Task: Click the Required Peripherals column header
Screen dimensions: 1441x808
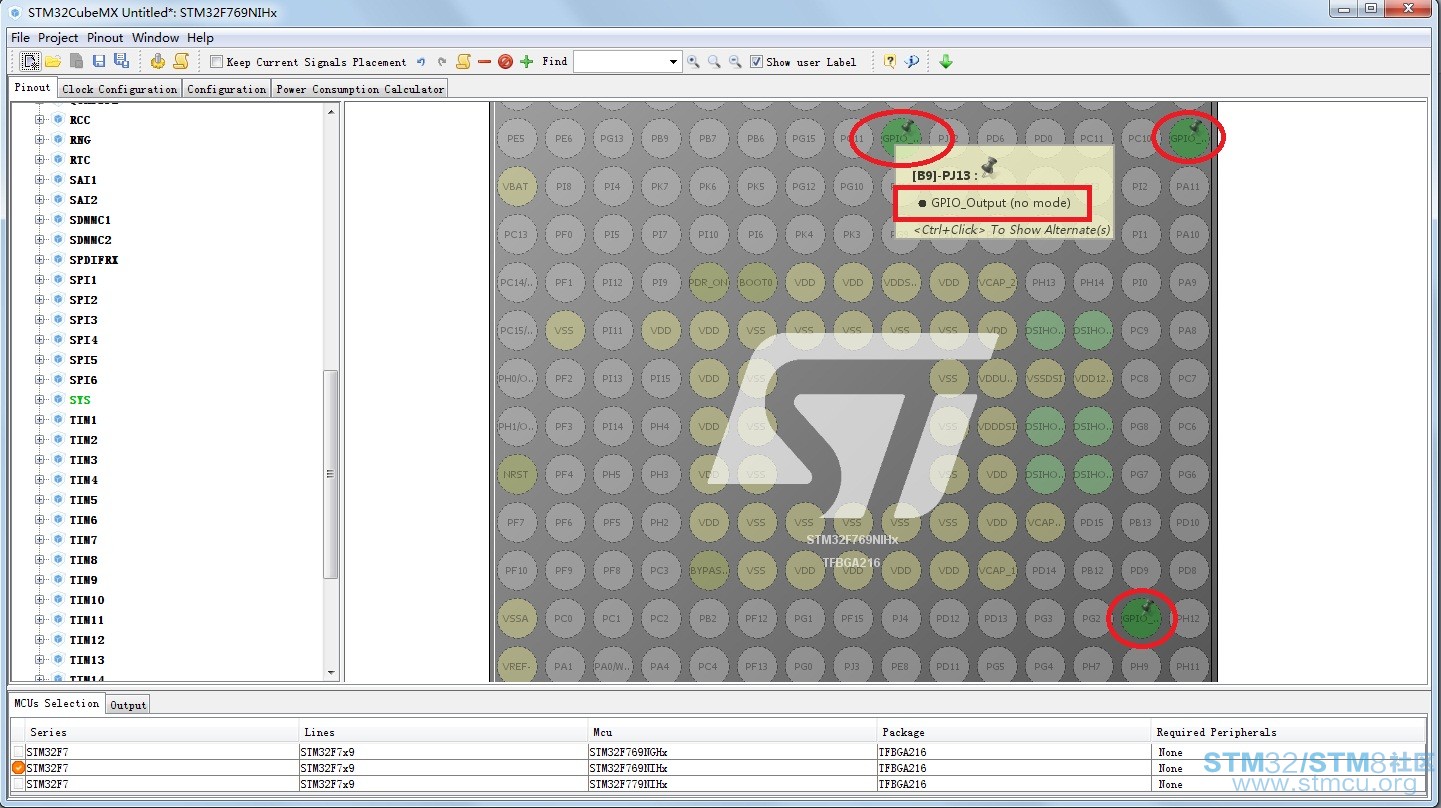Action: point(1289,732)
